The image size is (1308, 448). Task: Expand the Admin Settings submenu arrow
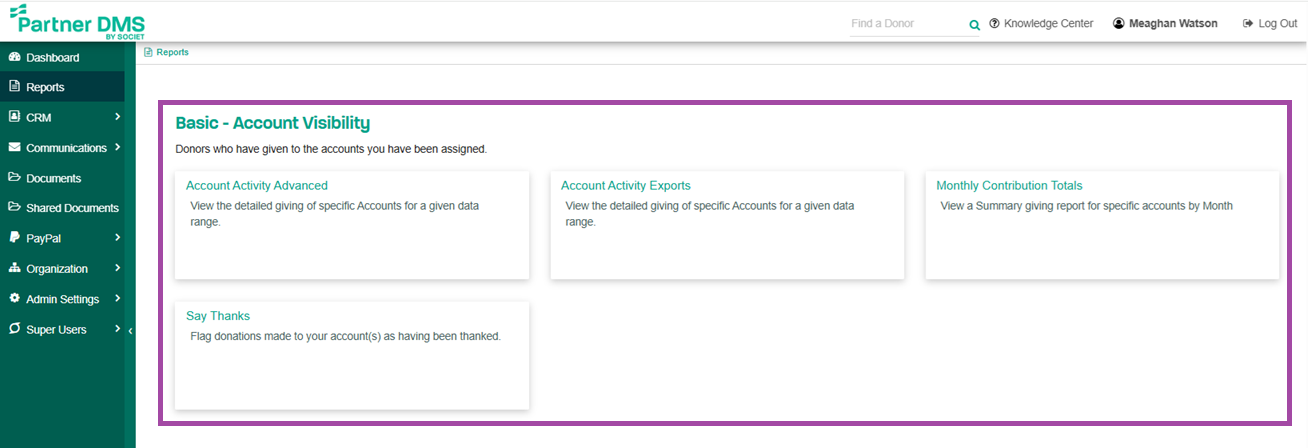(117, 299)
